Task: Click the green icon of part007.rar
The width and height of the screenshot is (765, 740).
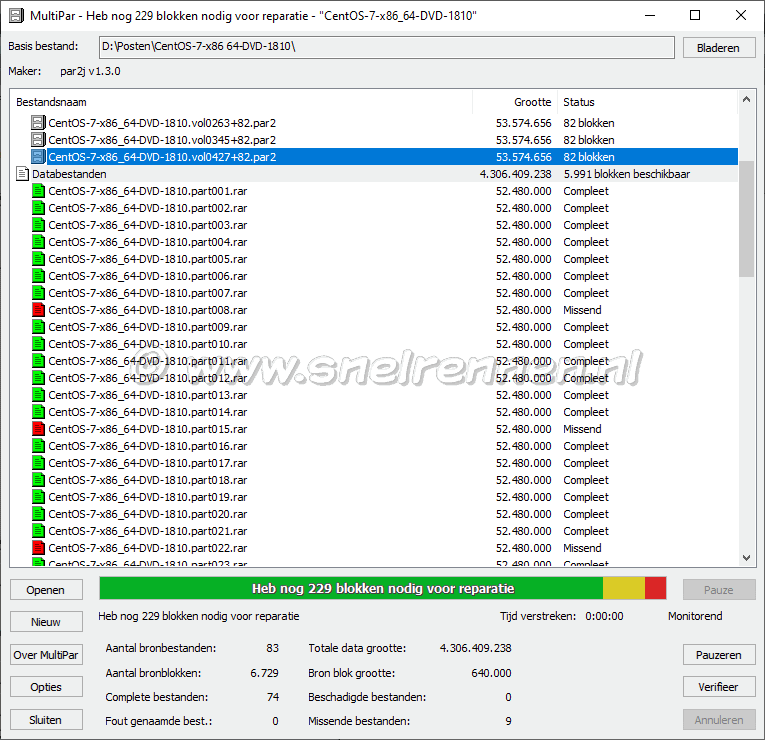Action: pos(38,293)
